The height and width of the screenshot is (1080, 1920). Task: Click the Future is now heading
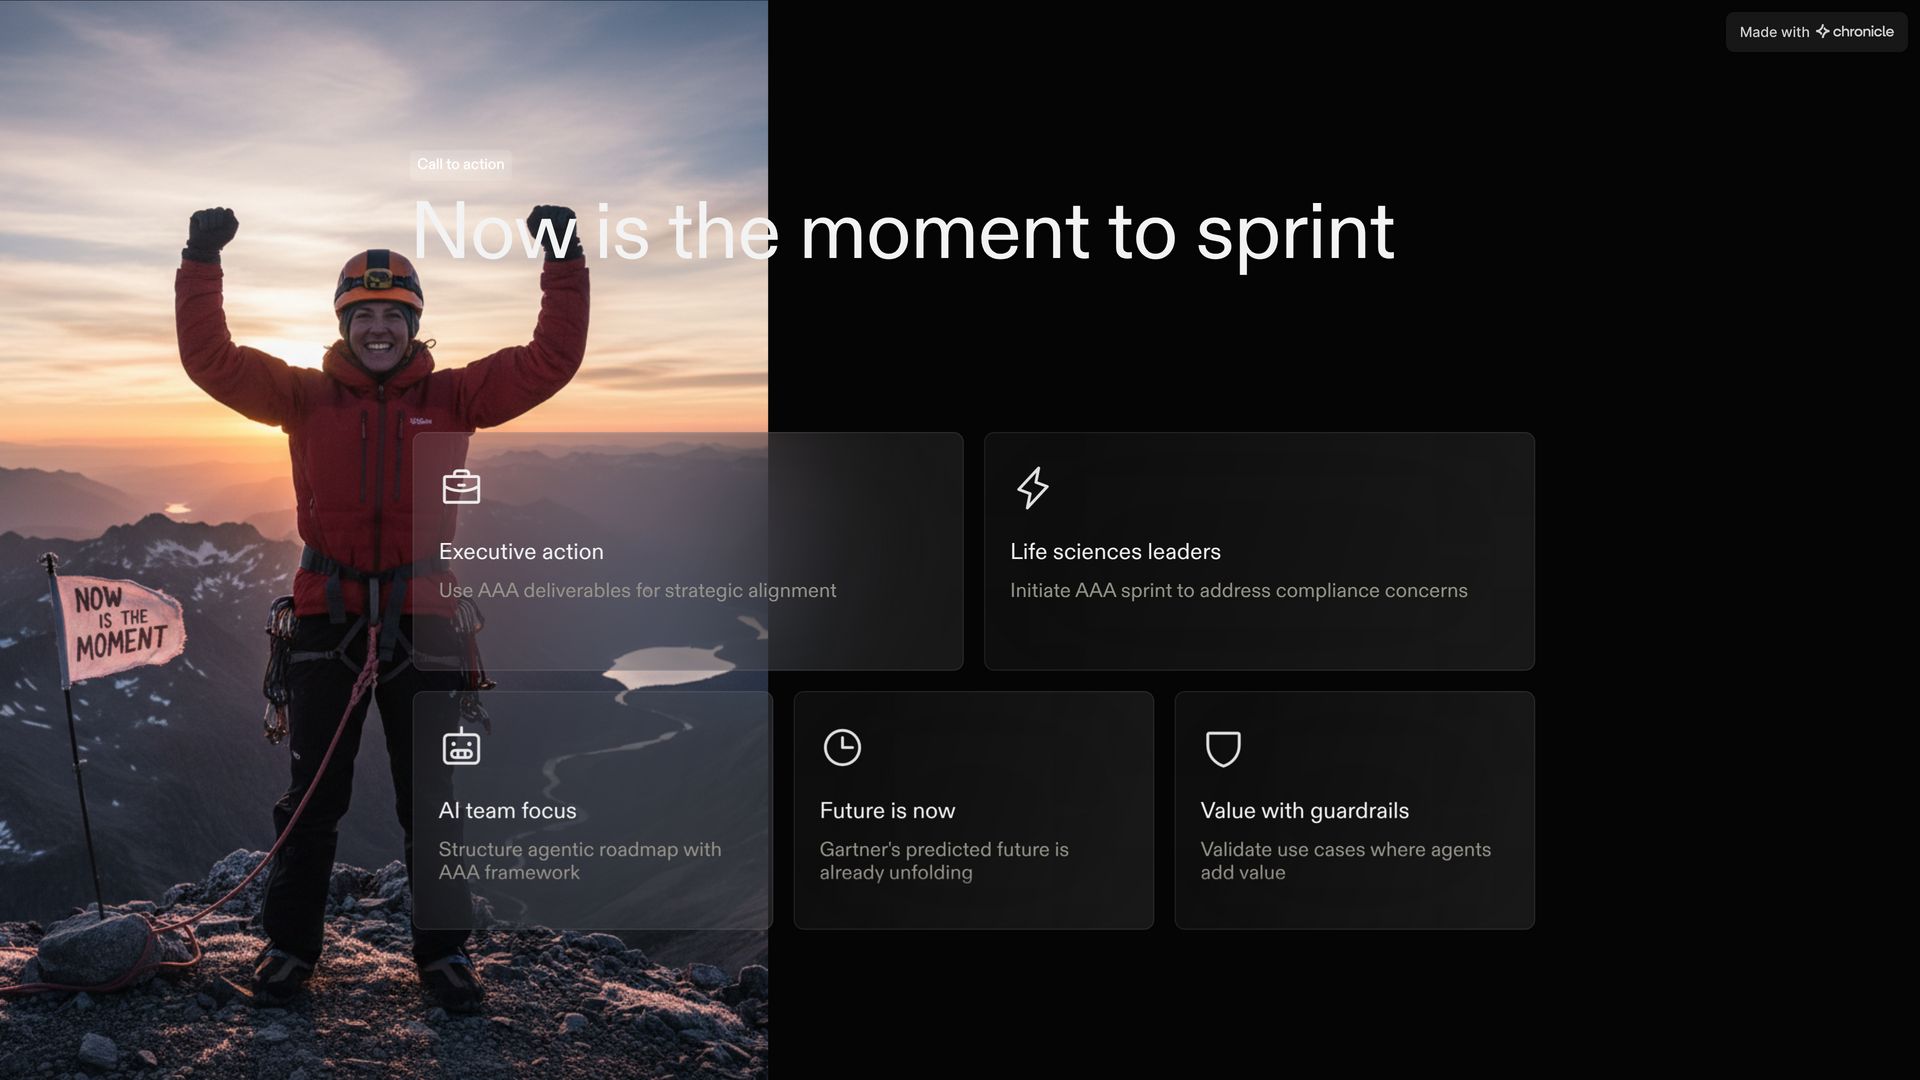(x=887, y=811)
